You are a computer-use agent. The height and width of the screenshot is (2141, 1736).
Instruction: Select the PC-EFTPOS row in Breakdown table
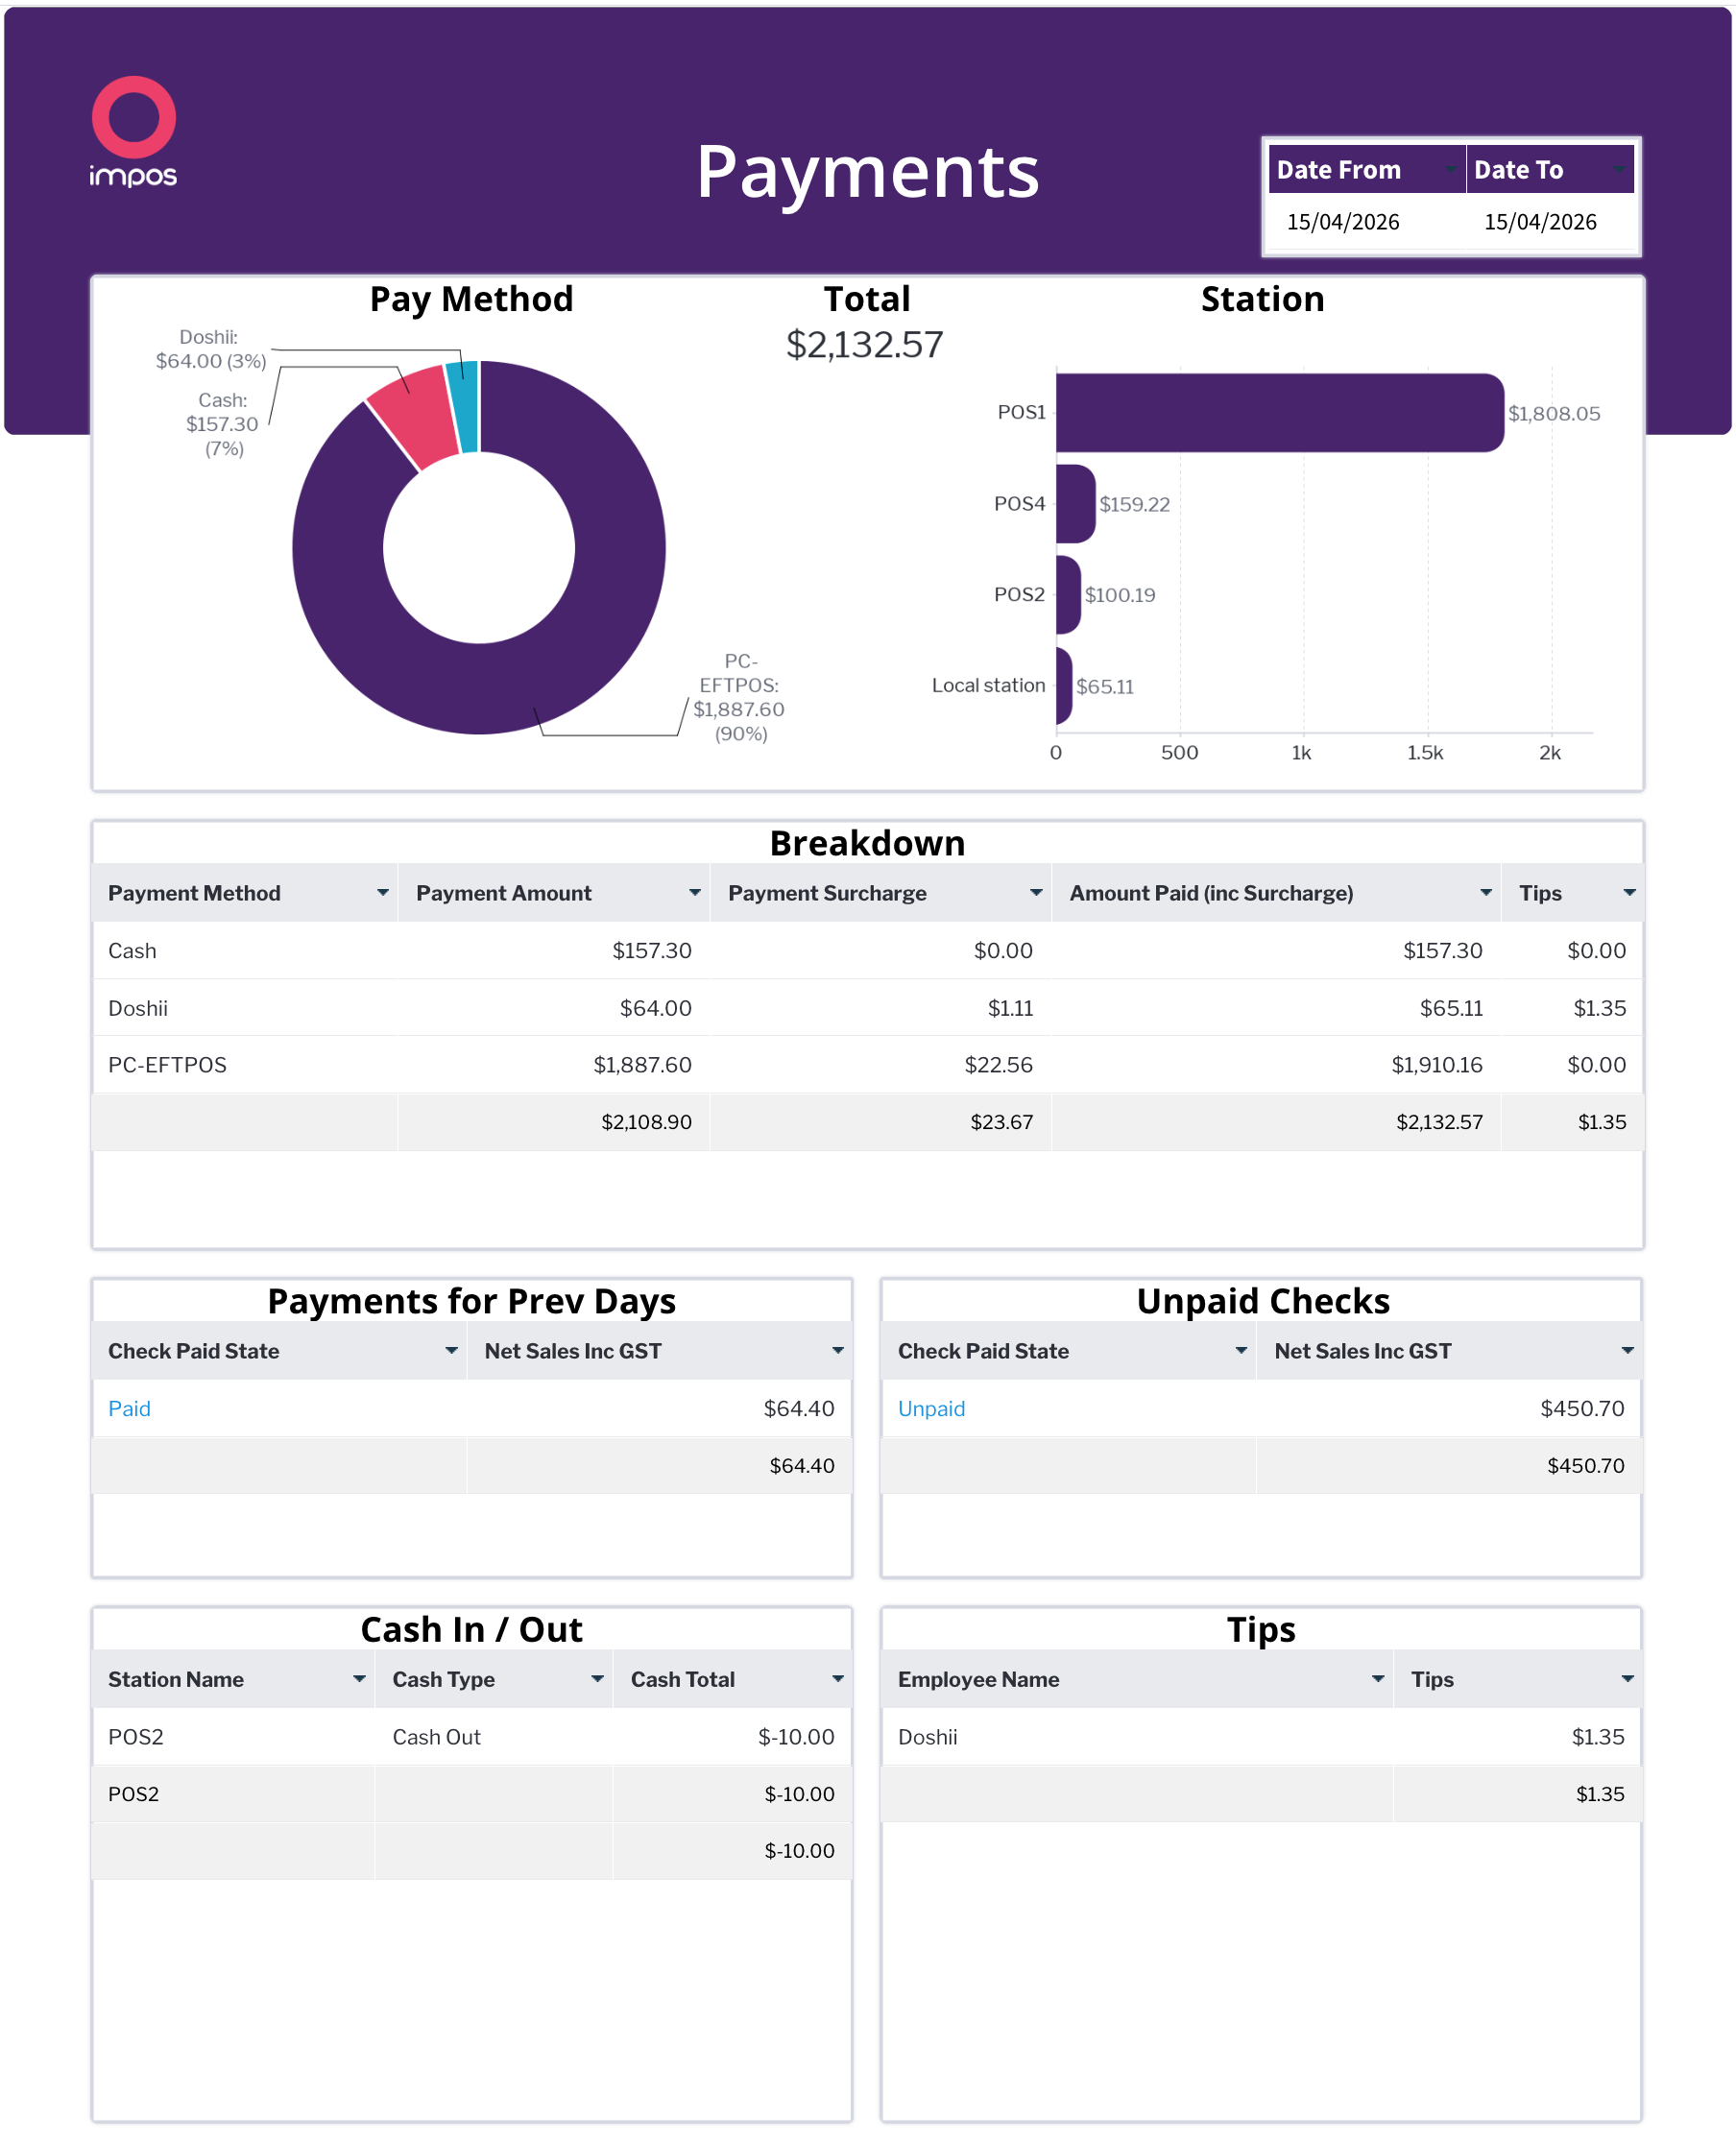tap(167, 1065)
